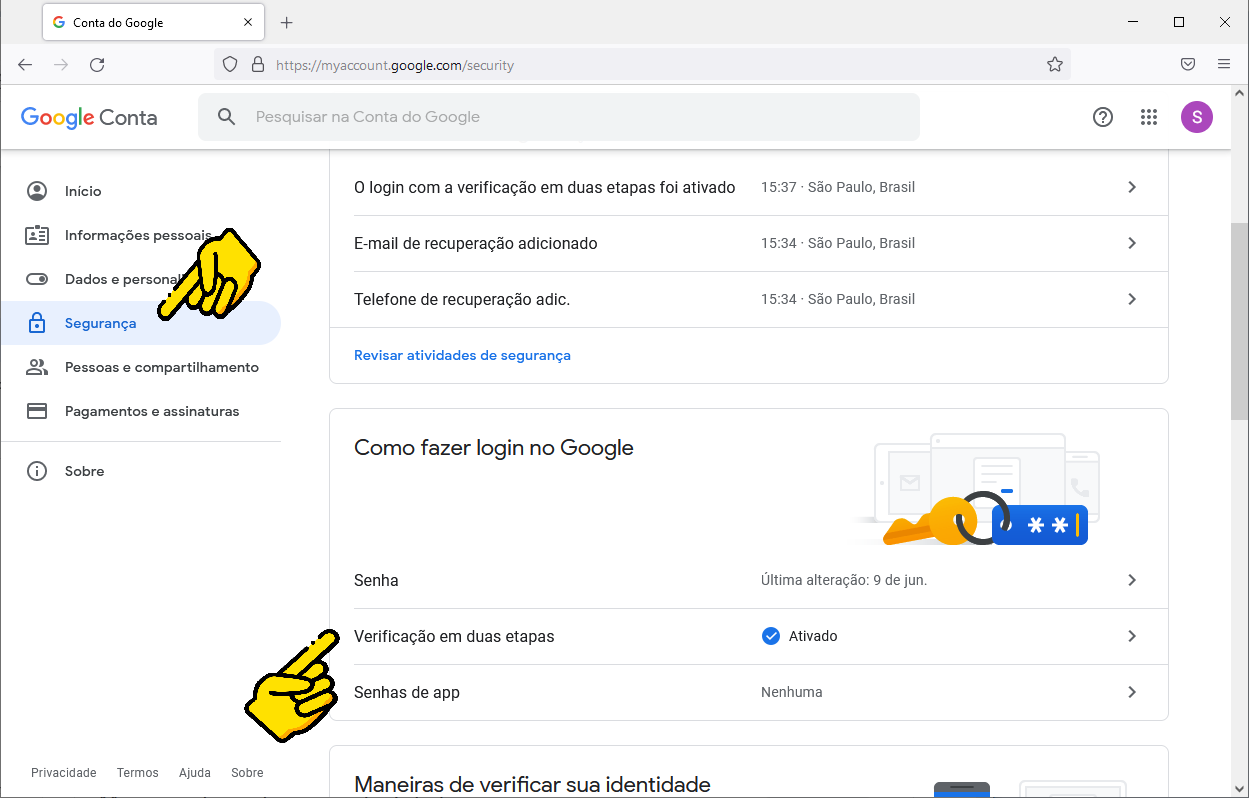
Task: Open the Início menu item
Action: (140, 191)
